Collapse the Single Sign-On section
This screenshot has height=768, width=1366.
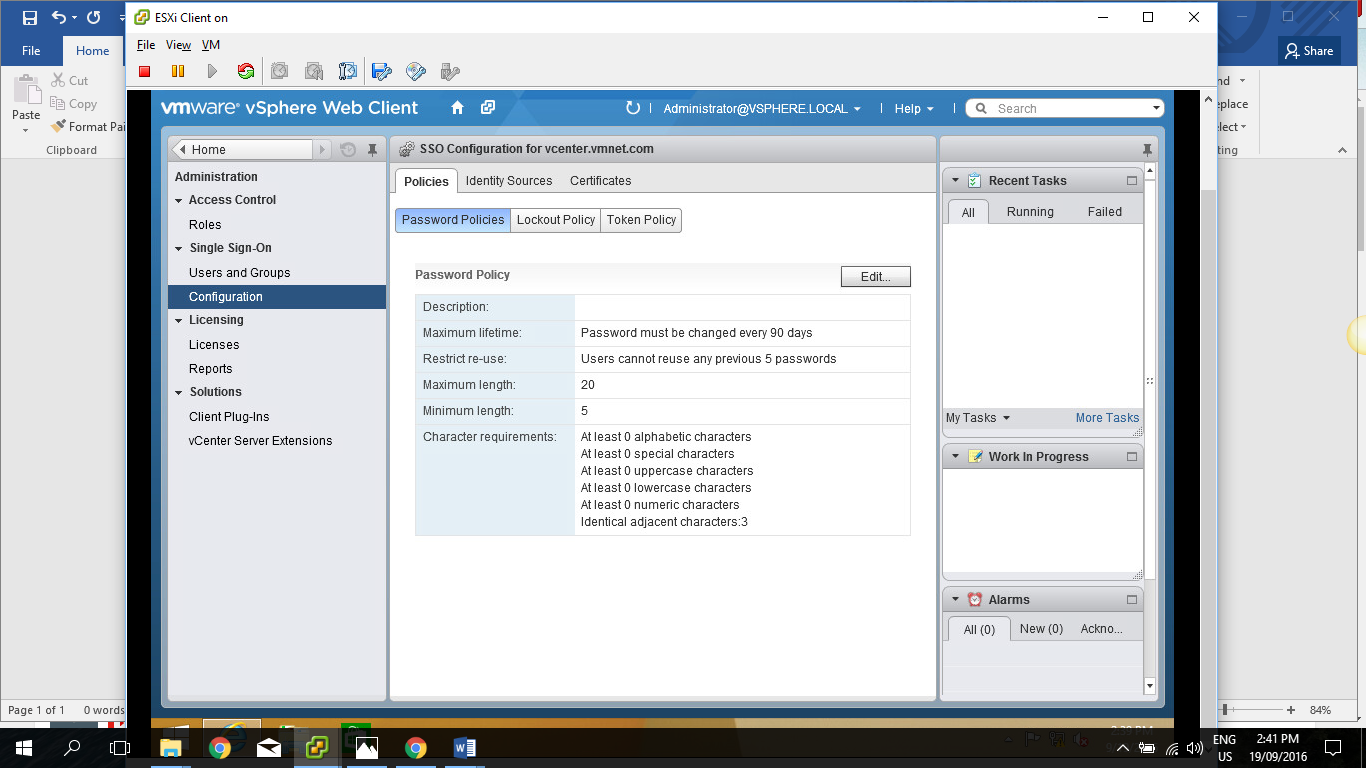[179, 248]
